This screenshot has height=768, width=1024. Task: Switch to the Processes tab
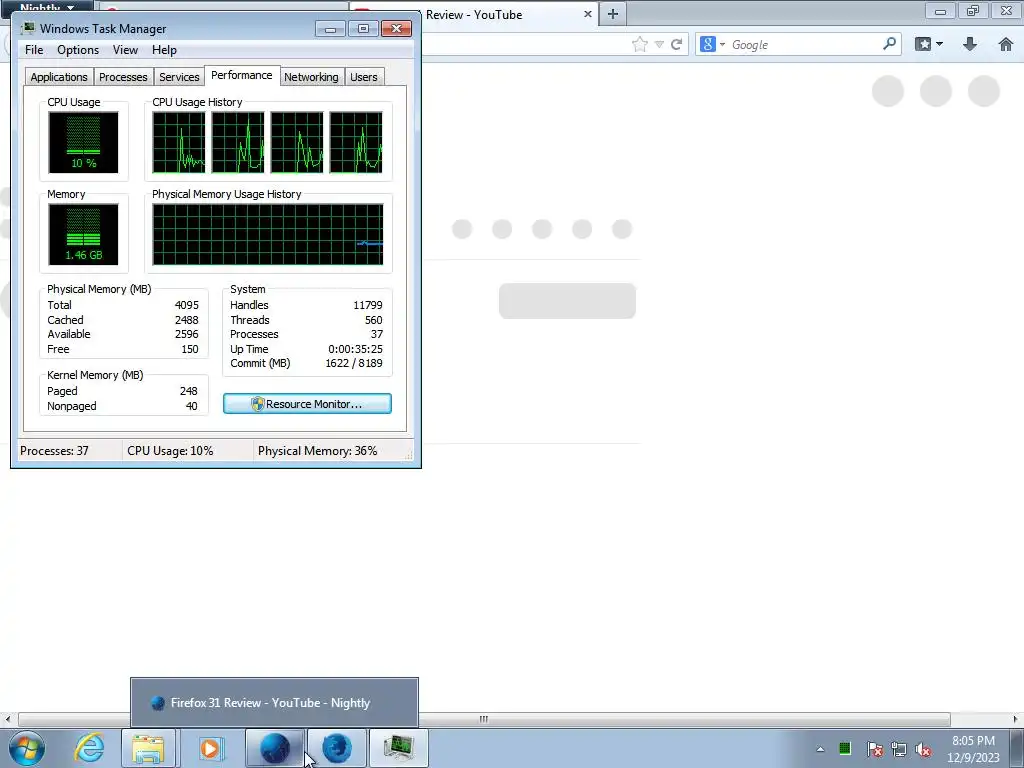(x=123, y=77)
